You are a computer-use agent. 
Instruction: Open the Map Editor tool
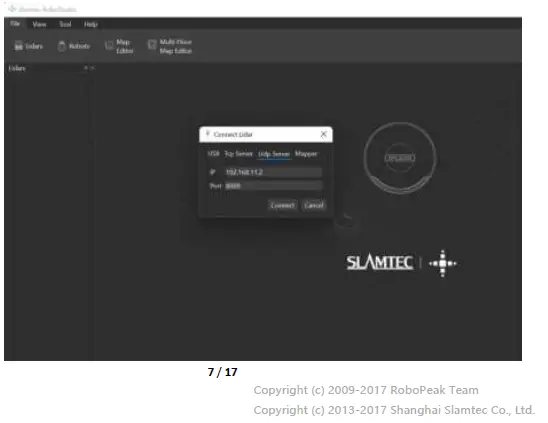[119, 46]
